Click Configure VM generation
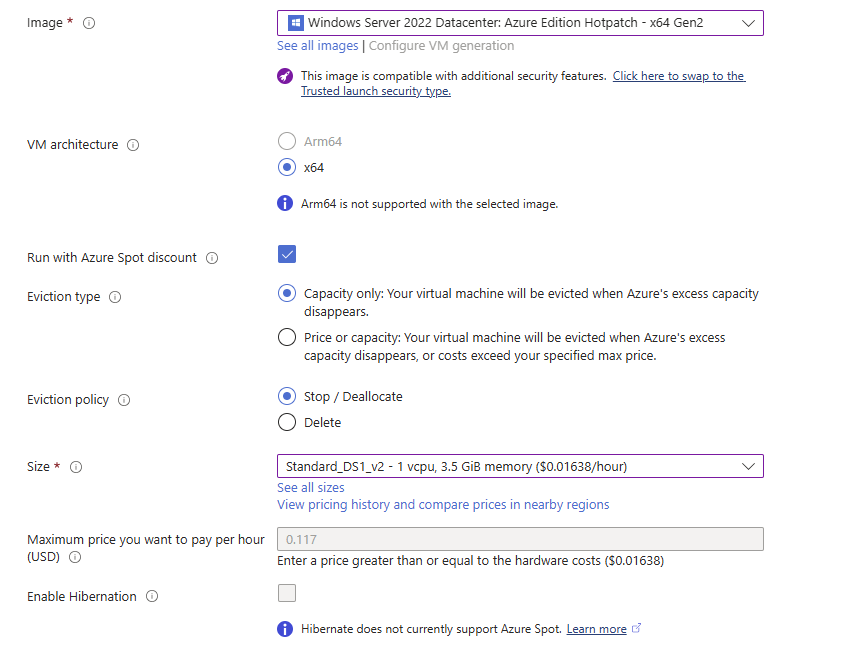 click(442, 46)
